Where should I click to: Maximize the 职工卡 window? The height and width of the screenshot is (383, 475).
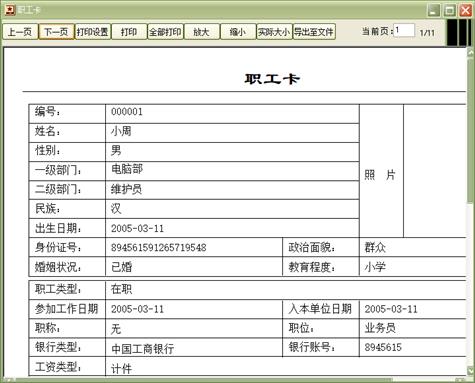coord(450,10)
